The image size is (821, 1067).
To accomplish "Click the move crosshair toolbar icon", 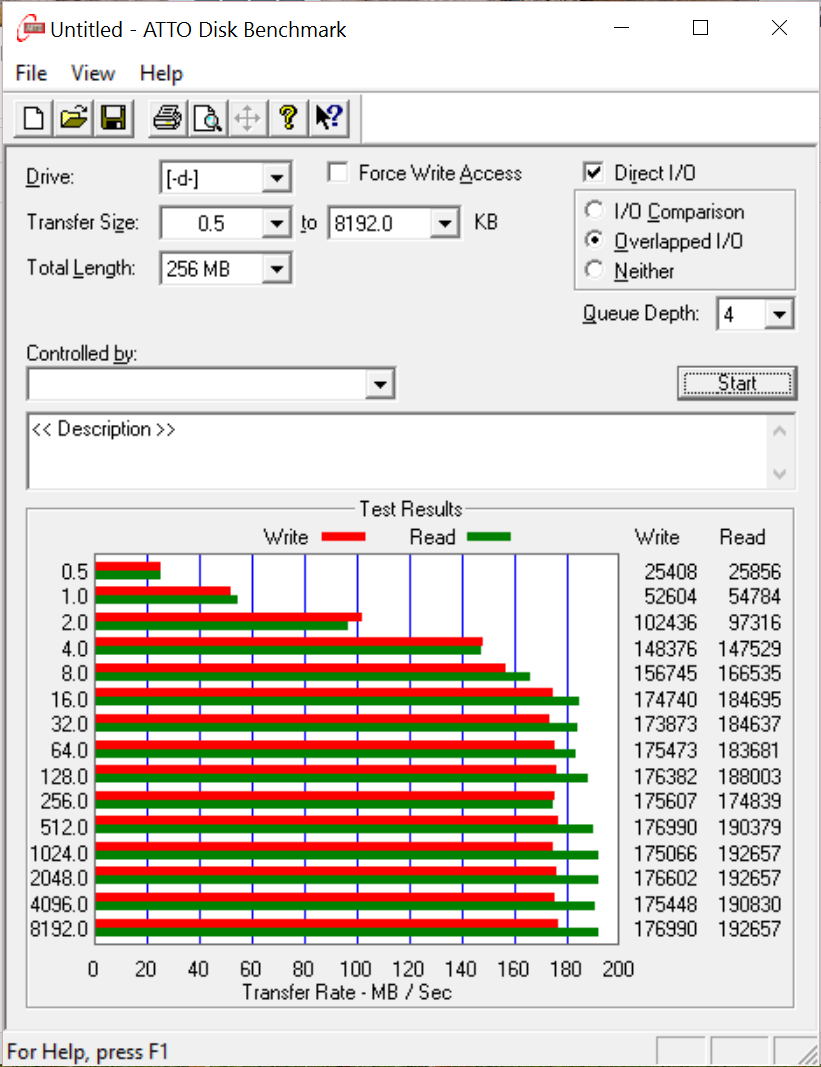I will tap(247, 118).
